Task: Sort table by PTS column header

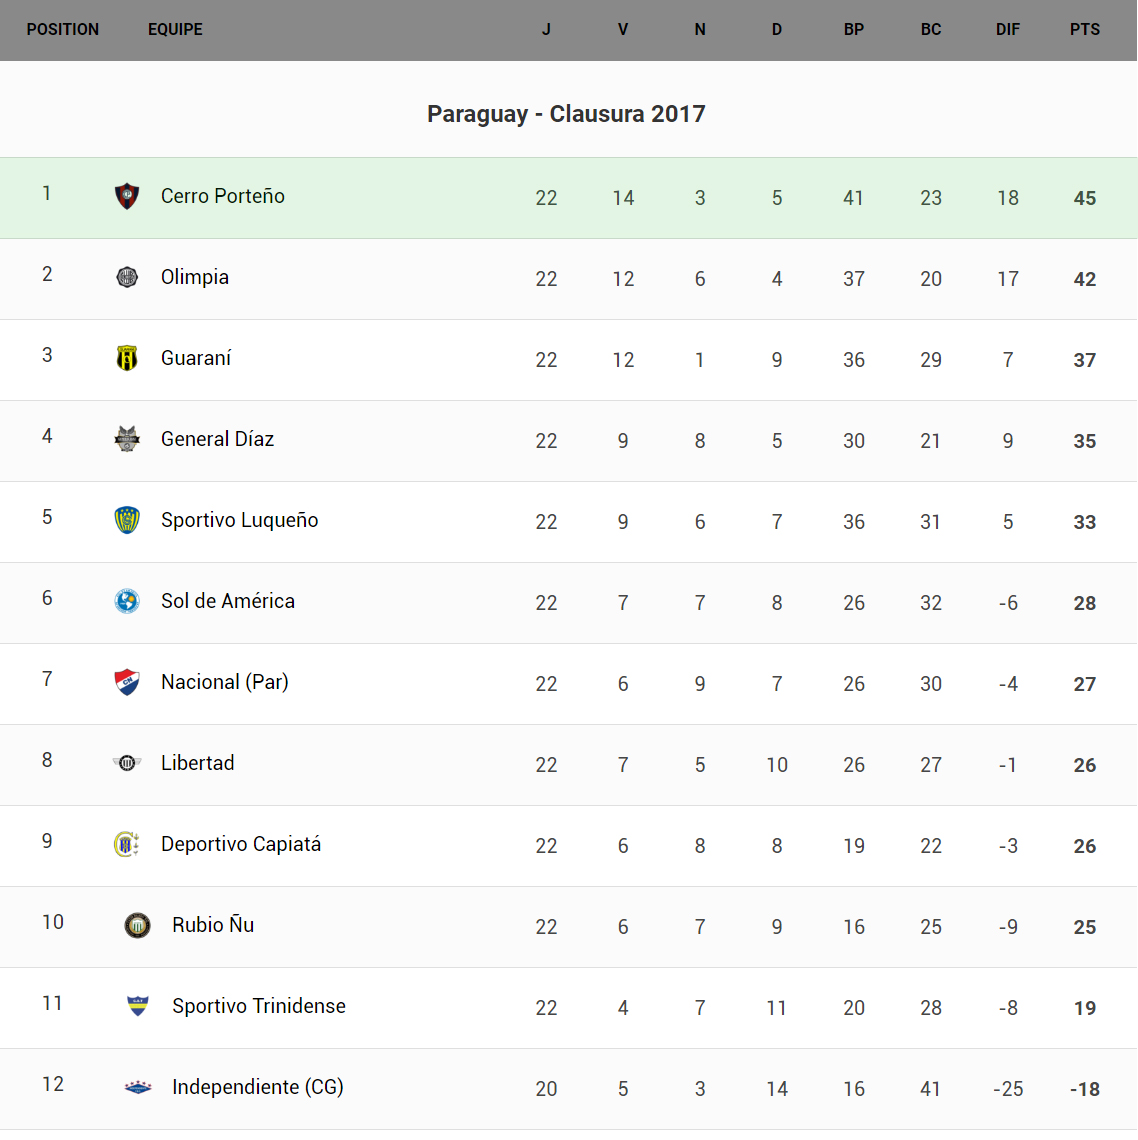Action: click(x=1085, y=30)
